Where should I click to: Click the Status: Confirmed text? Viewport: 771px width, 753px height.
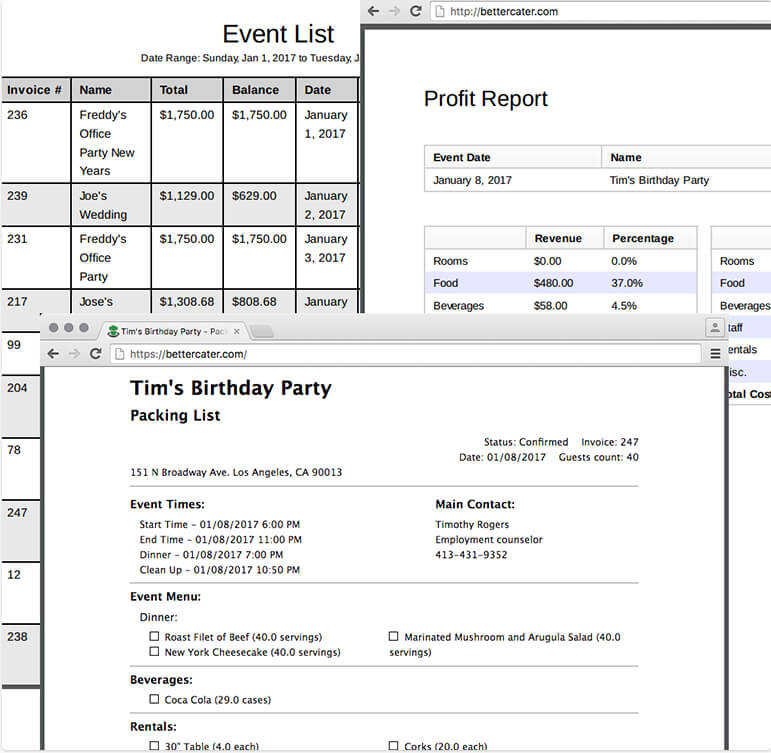tap(526, 442)
